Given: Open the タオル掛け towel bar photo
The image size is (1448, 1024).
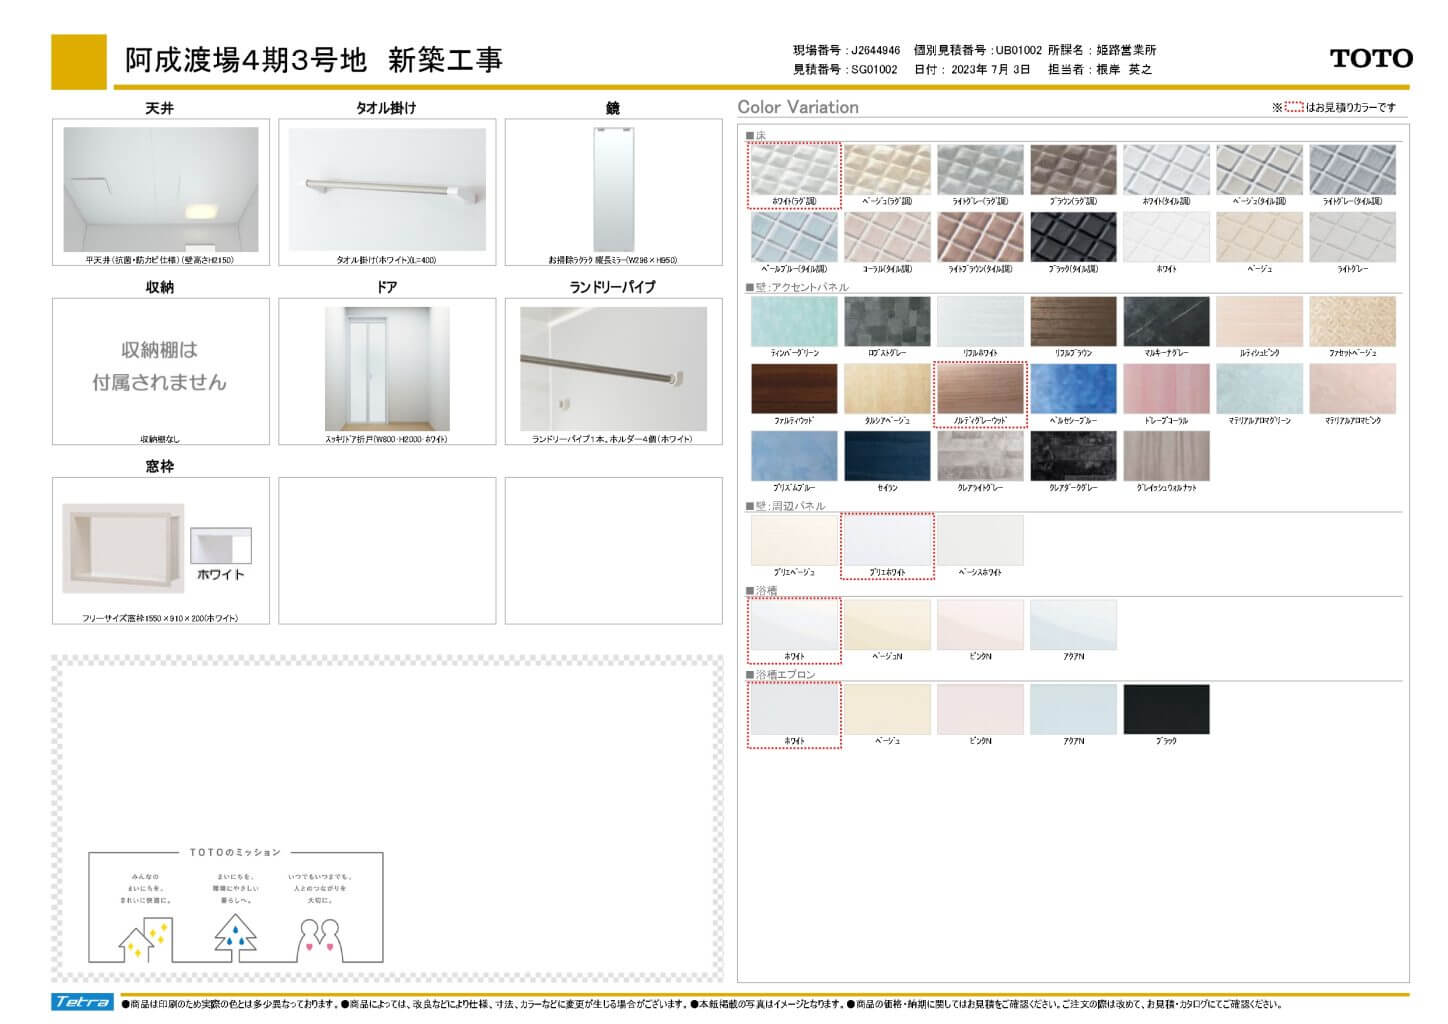Looking at the screenshot, I should tap(387, 189).
